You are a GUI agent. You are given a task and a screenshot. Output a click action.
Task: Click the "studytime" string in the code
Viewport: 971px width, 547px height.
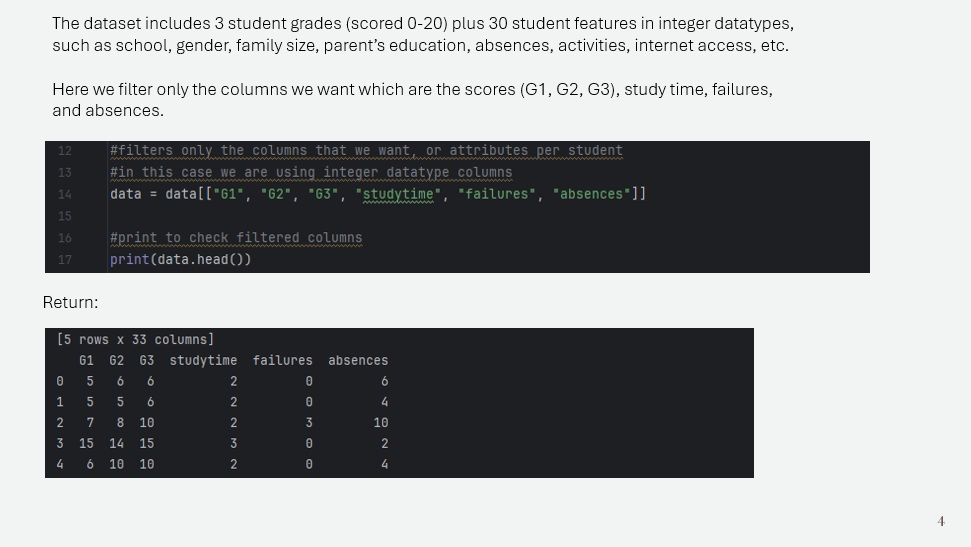pos(398,194)
